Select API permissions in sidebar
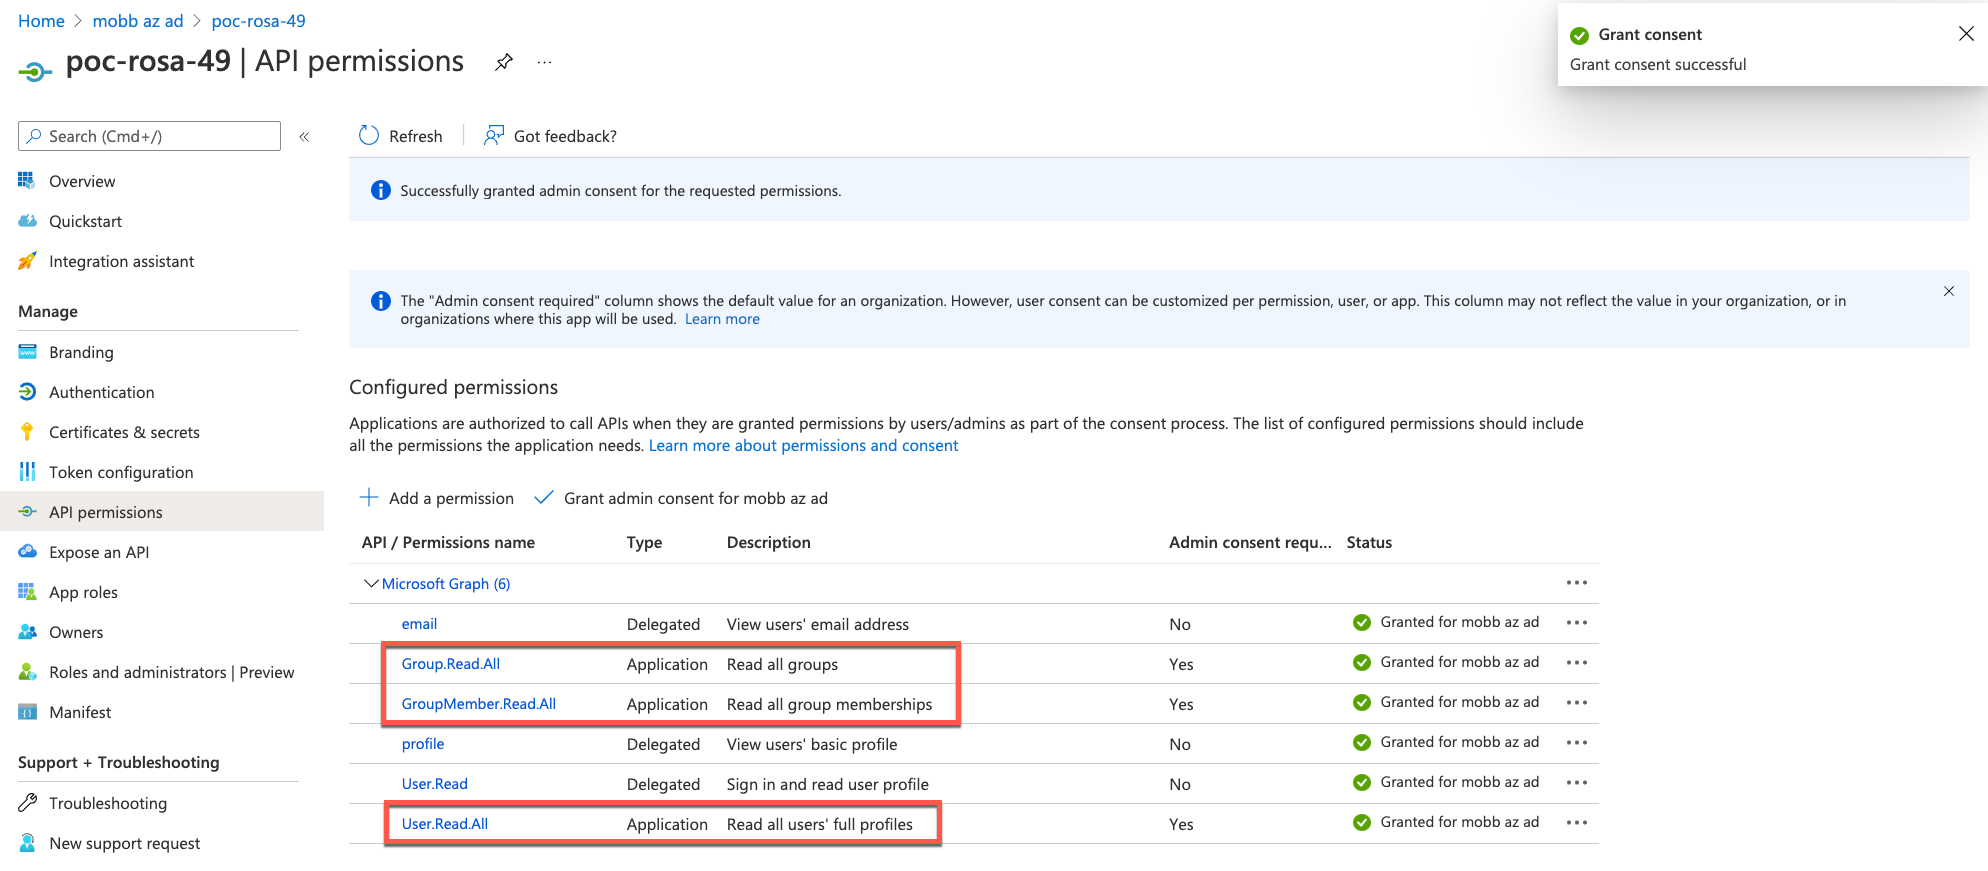The width and height of the screenshot is (1988, 871). [162, 511]
